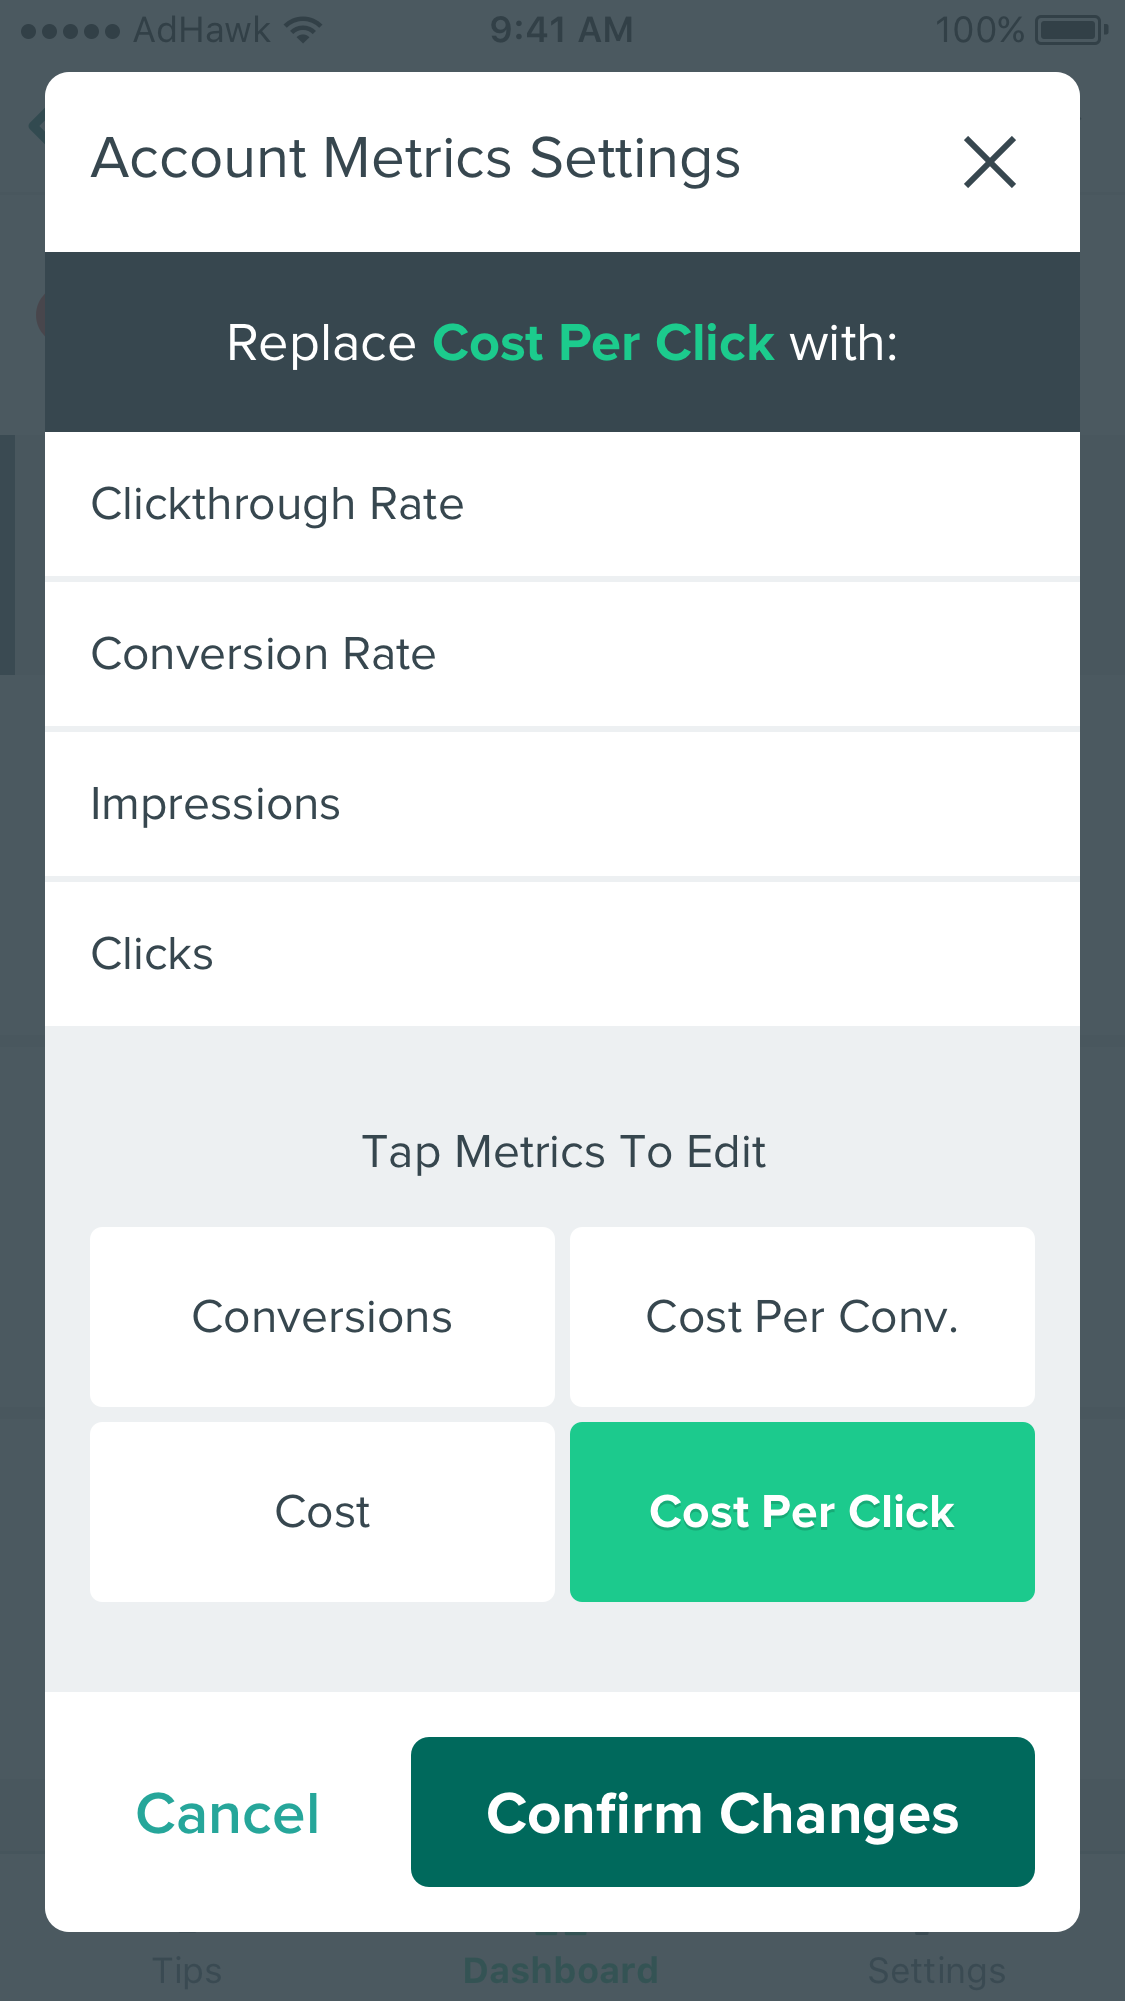Image resolution: width=1125 pixels, height=2001 pixels.
Task: Select the Cost Per Conv. metric tile
Action: (x=802, y=1317)
